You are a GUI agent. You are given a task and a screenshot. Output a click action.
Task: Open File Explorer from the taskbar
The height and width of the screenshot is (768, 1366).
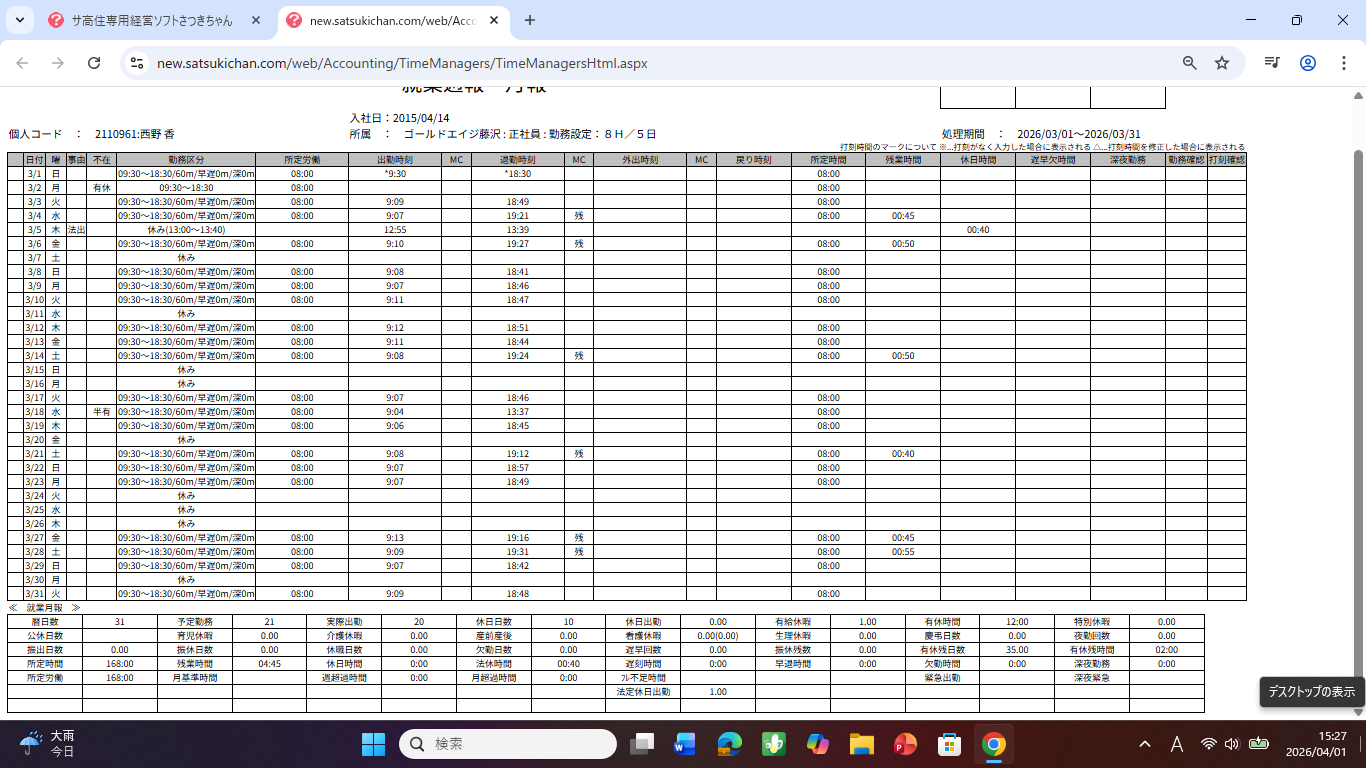point(862,744)
